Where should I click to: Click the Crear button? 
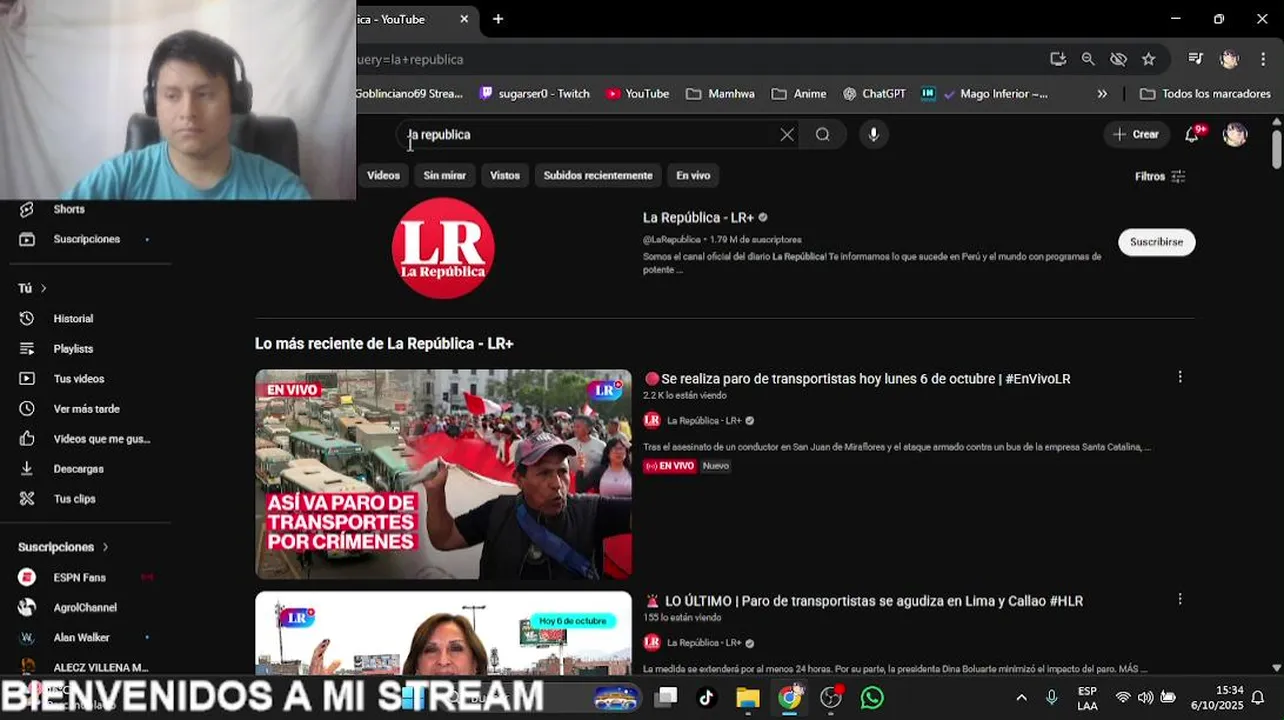point(1136,135)
